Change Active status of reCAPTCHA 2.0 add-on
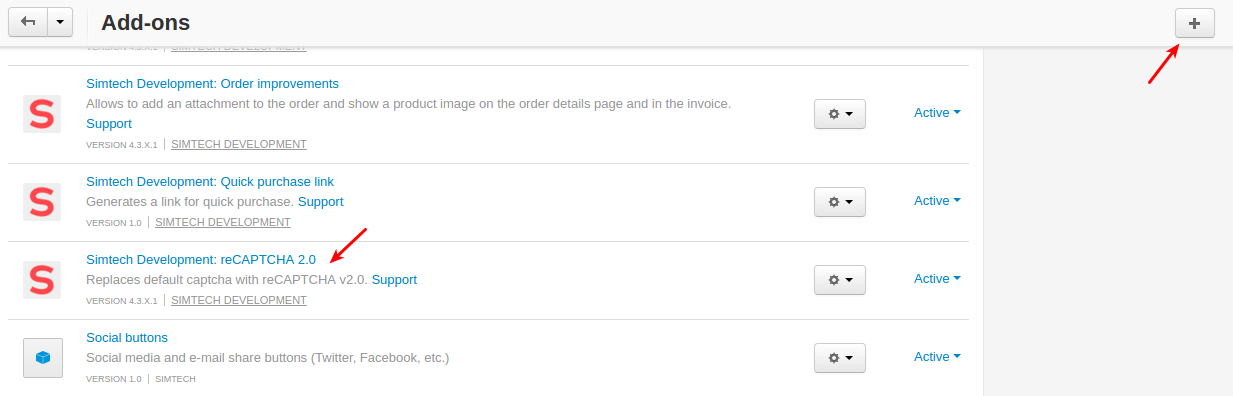The height and width of the screenshot is (396, 1233). (x=937, y=279)
